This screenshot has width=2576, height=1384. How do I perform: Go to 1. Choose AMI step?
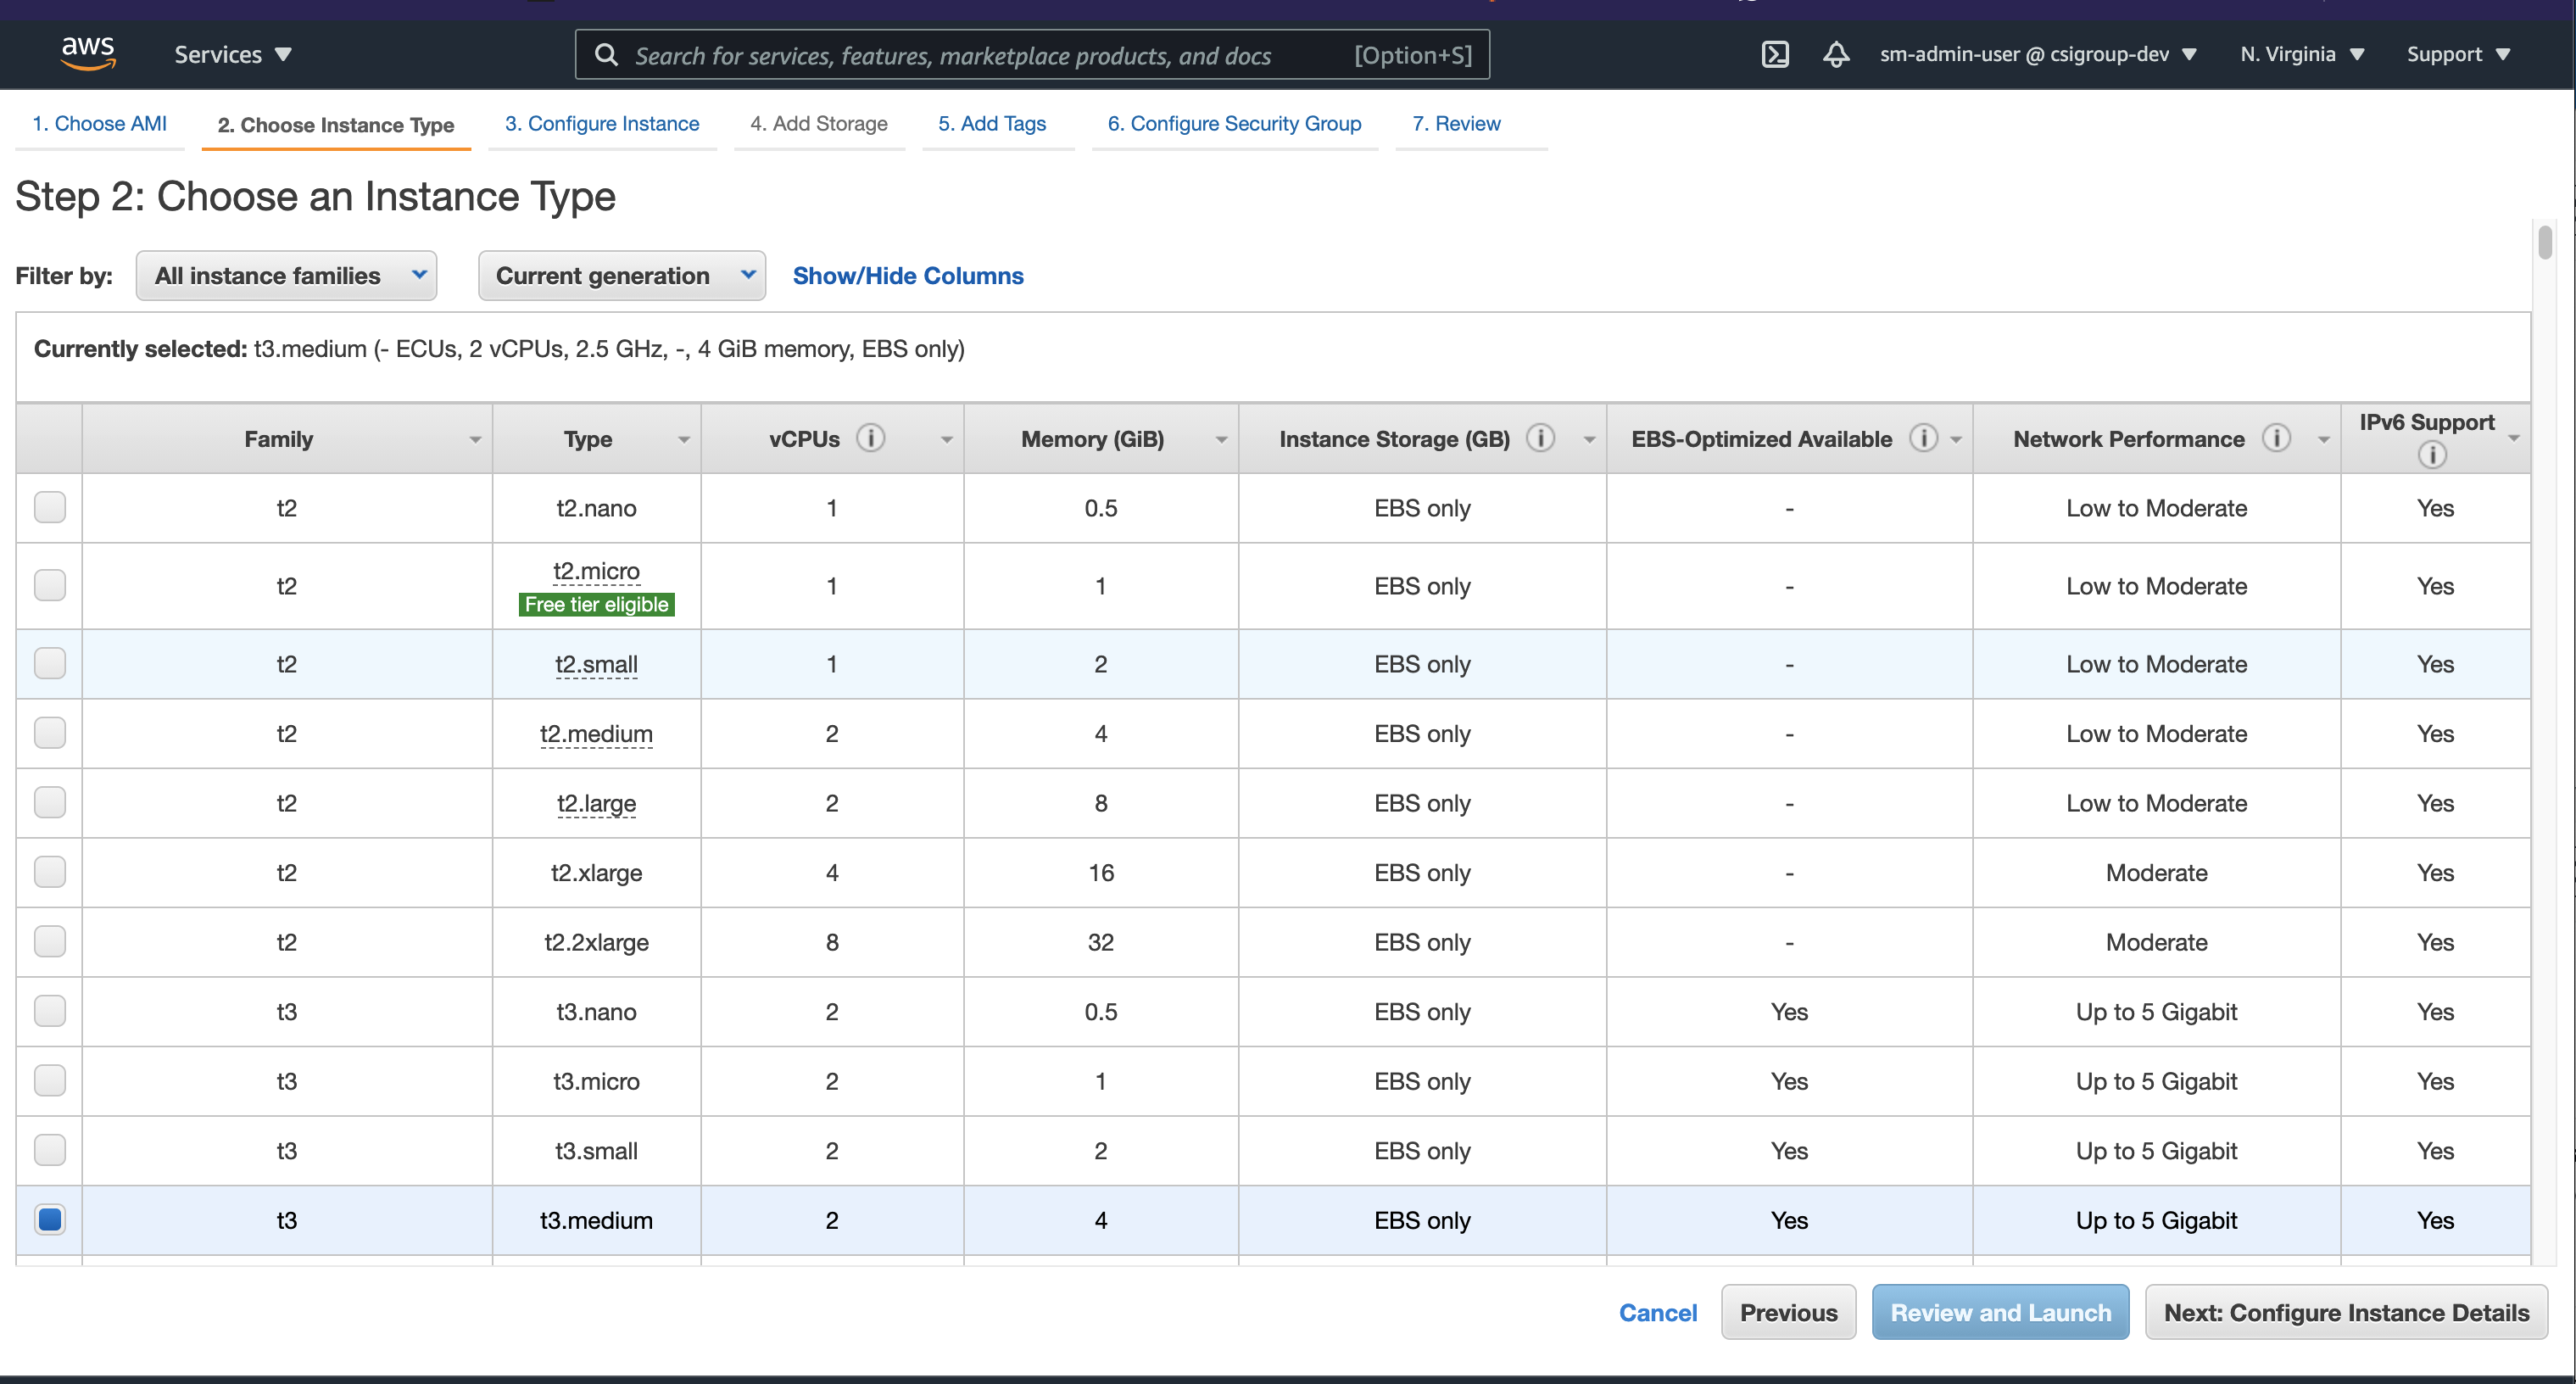(99, 123)
